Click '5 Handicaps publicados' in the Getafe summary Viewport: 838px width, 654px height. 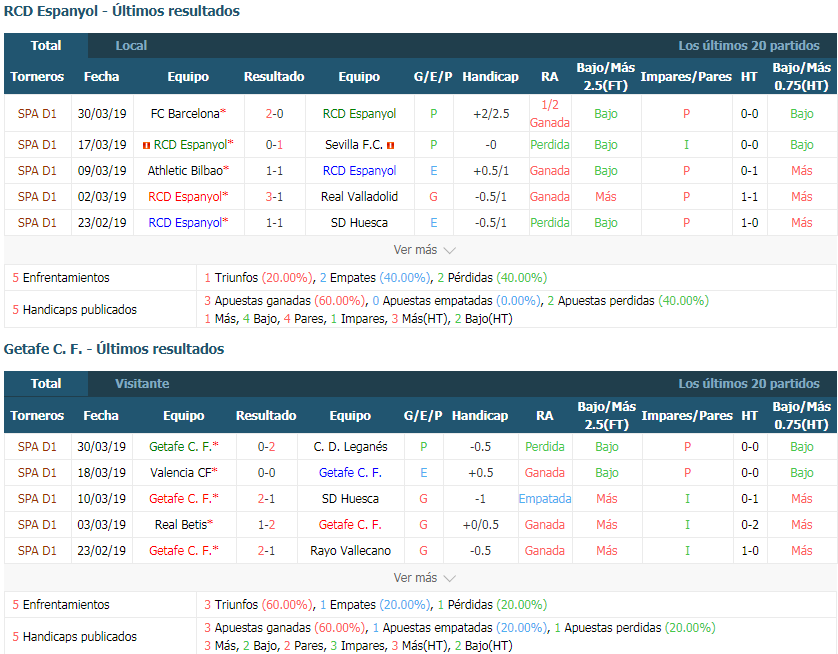click(x=74, y=637)
